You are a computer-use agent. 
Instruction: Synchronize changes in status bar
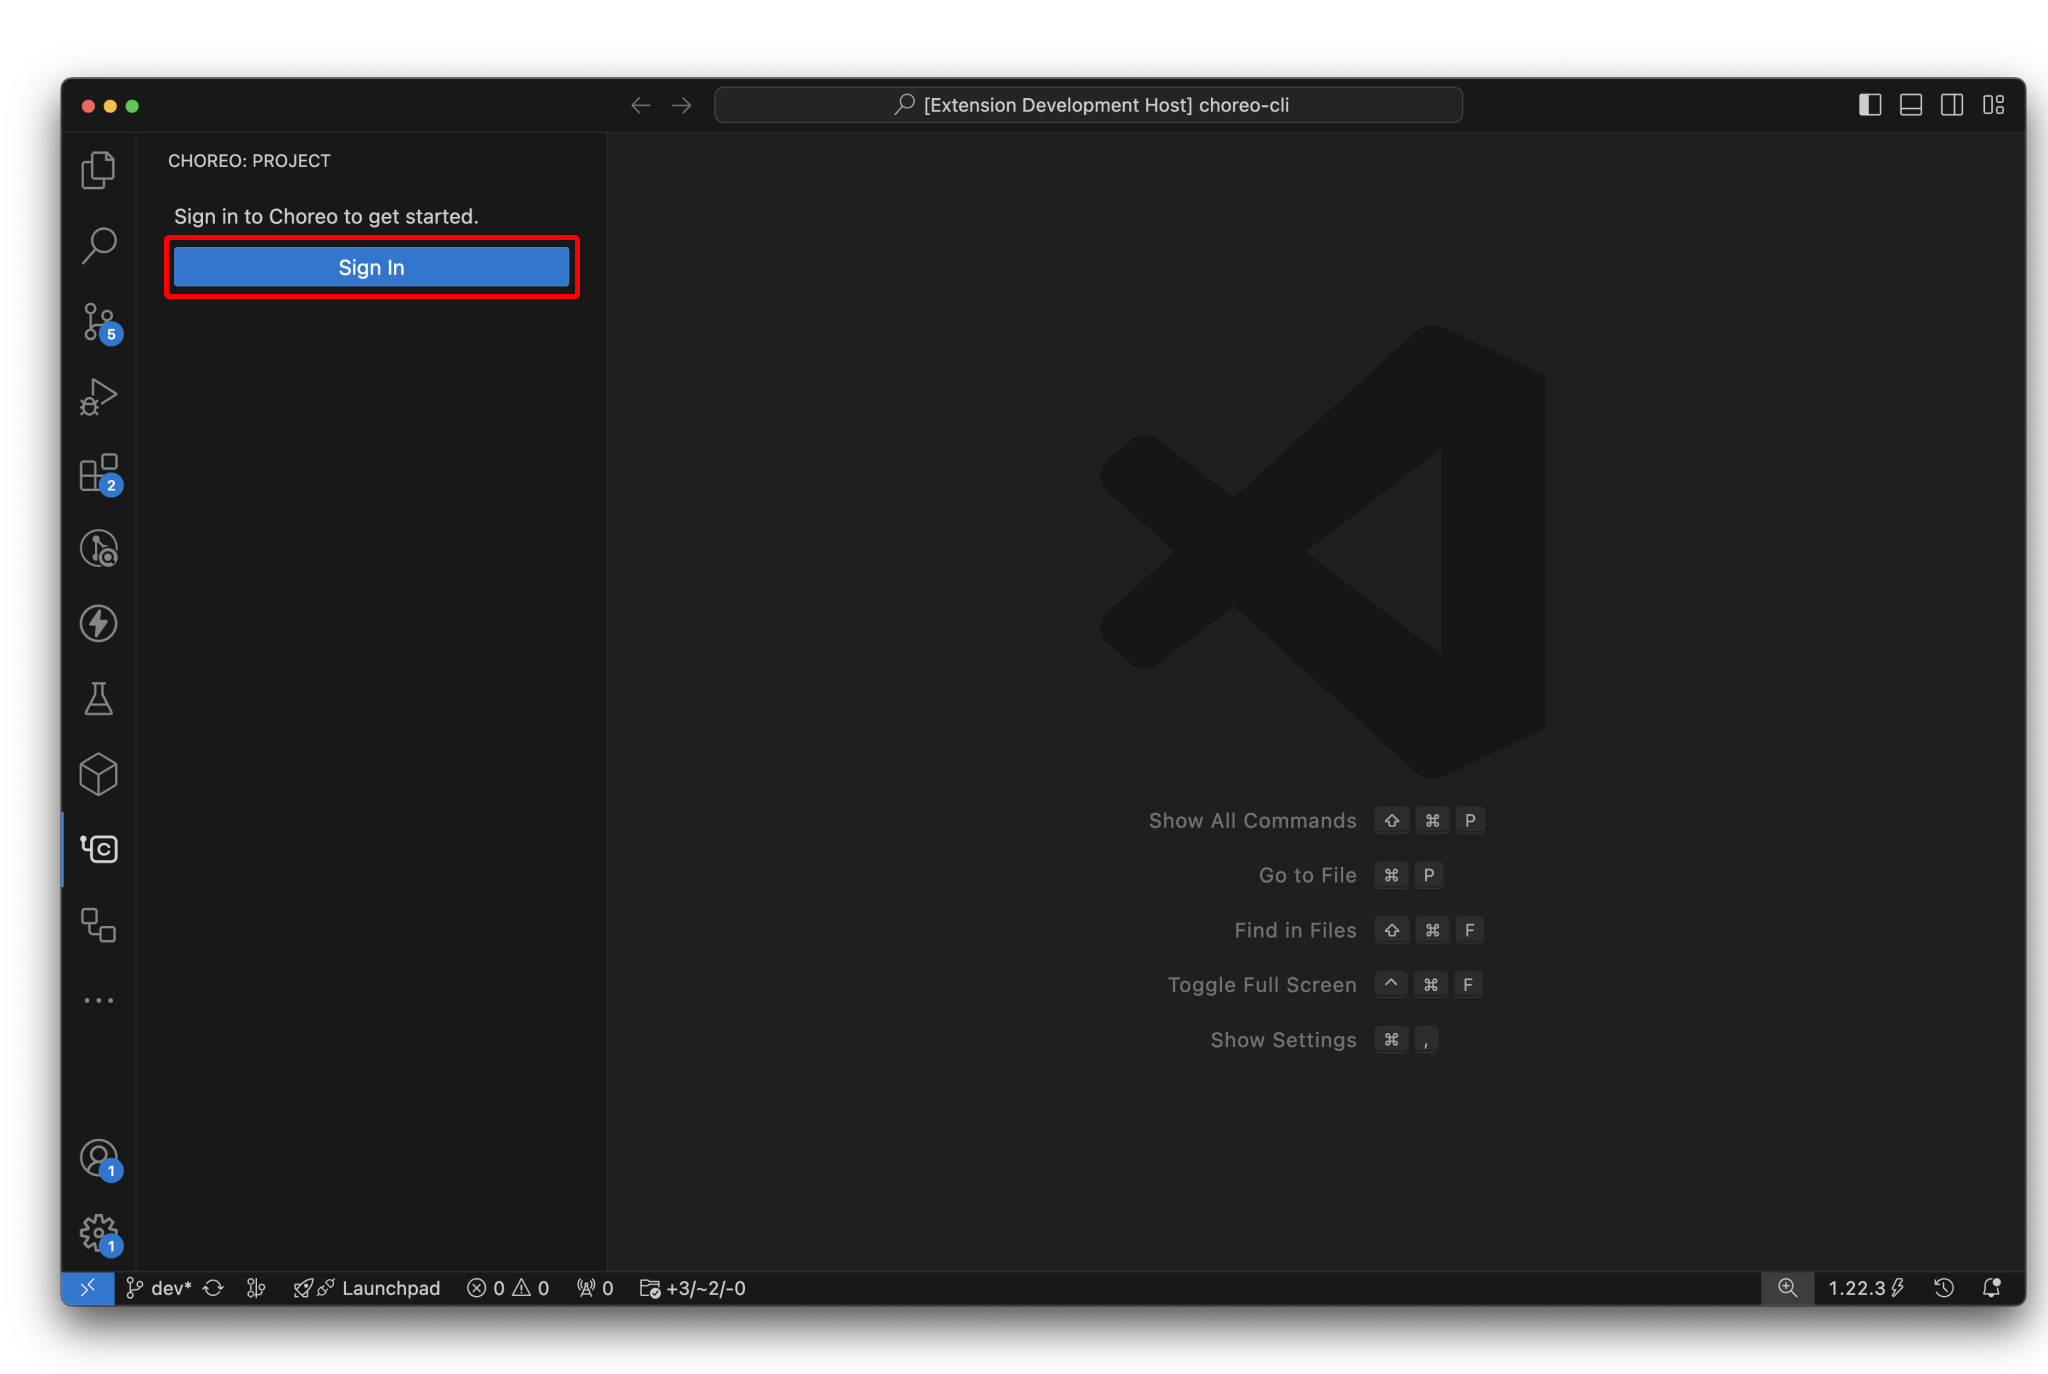[213, 1288]
